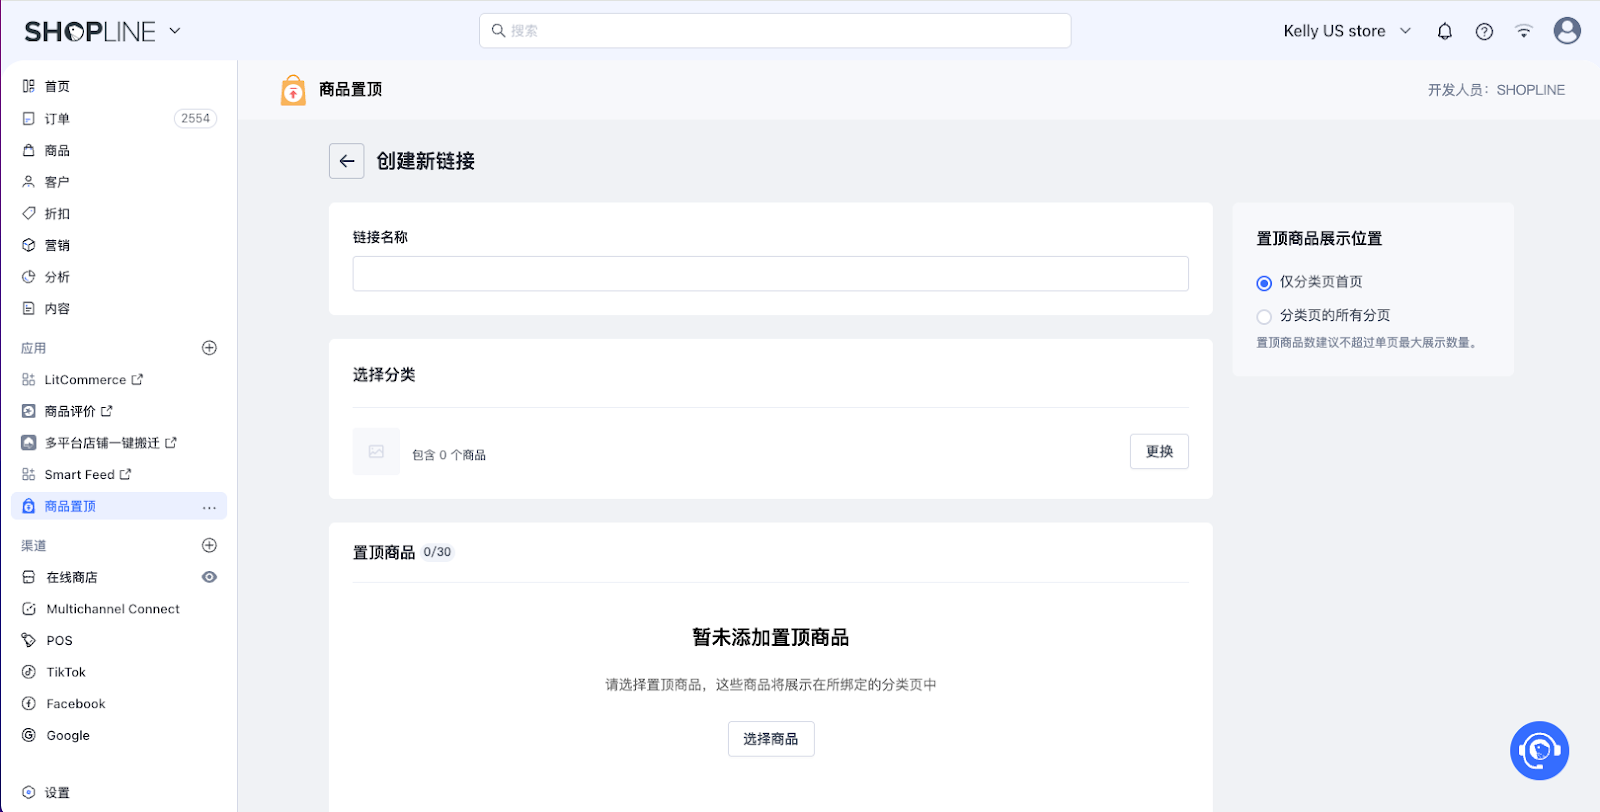Screen dimensions: 1600x812
Task: Click the 订单 orders icon
Action: click(x=29, y=119)
